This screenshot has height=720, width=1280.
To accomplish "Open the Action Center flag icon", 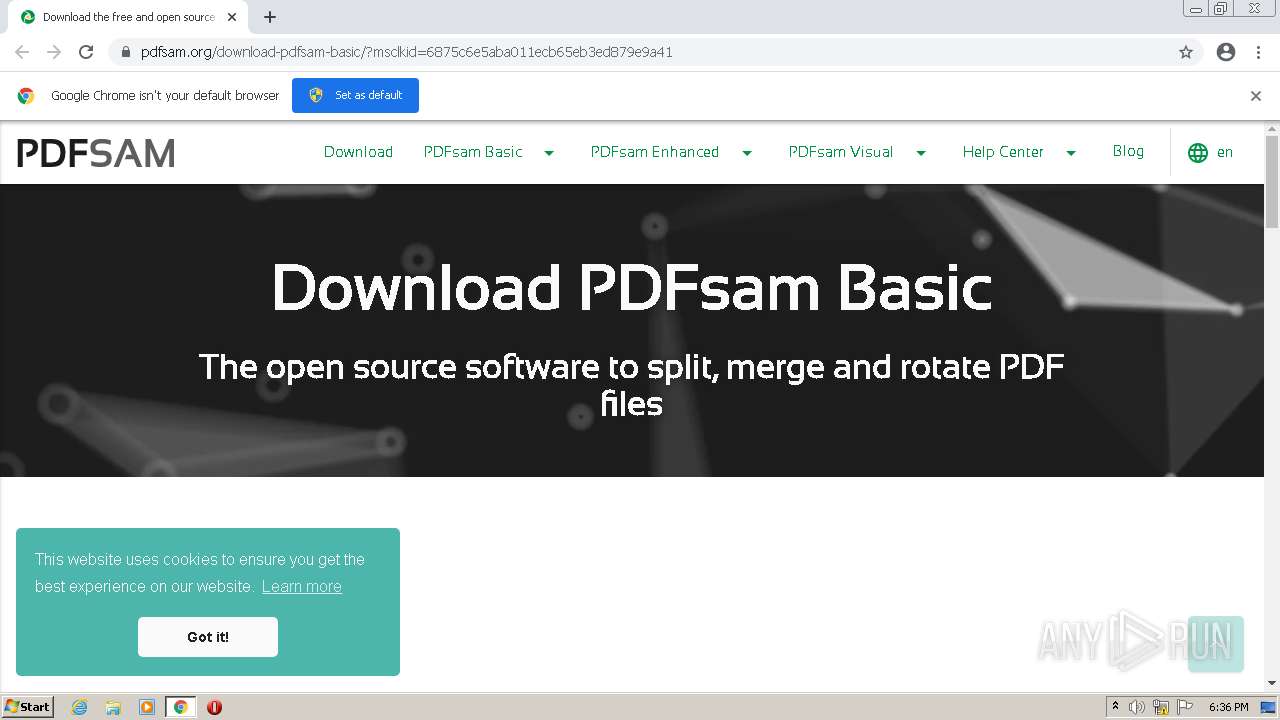I will pyautogui.click(x=1185, y=707).
